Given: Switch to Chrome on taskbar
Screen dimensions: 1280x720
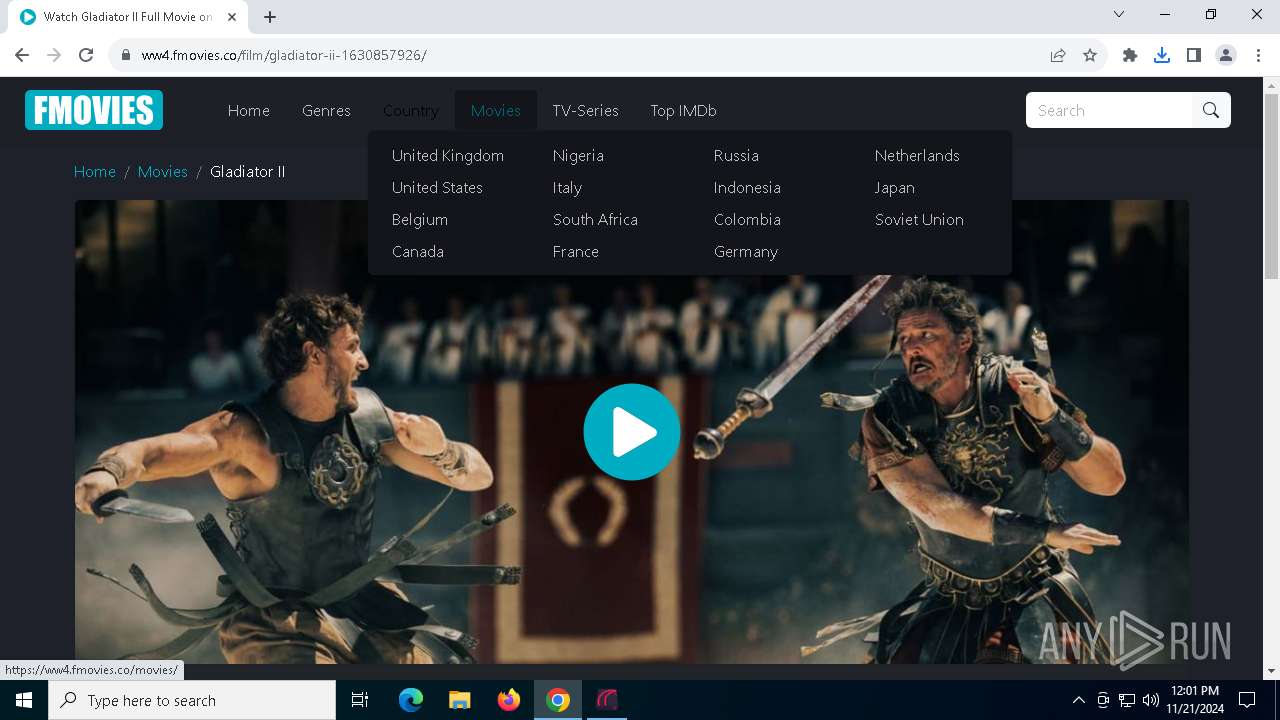Looking at the screenshot, I should 558,700.
